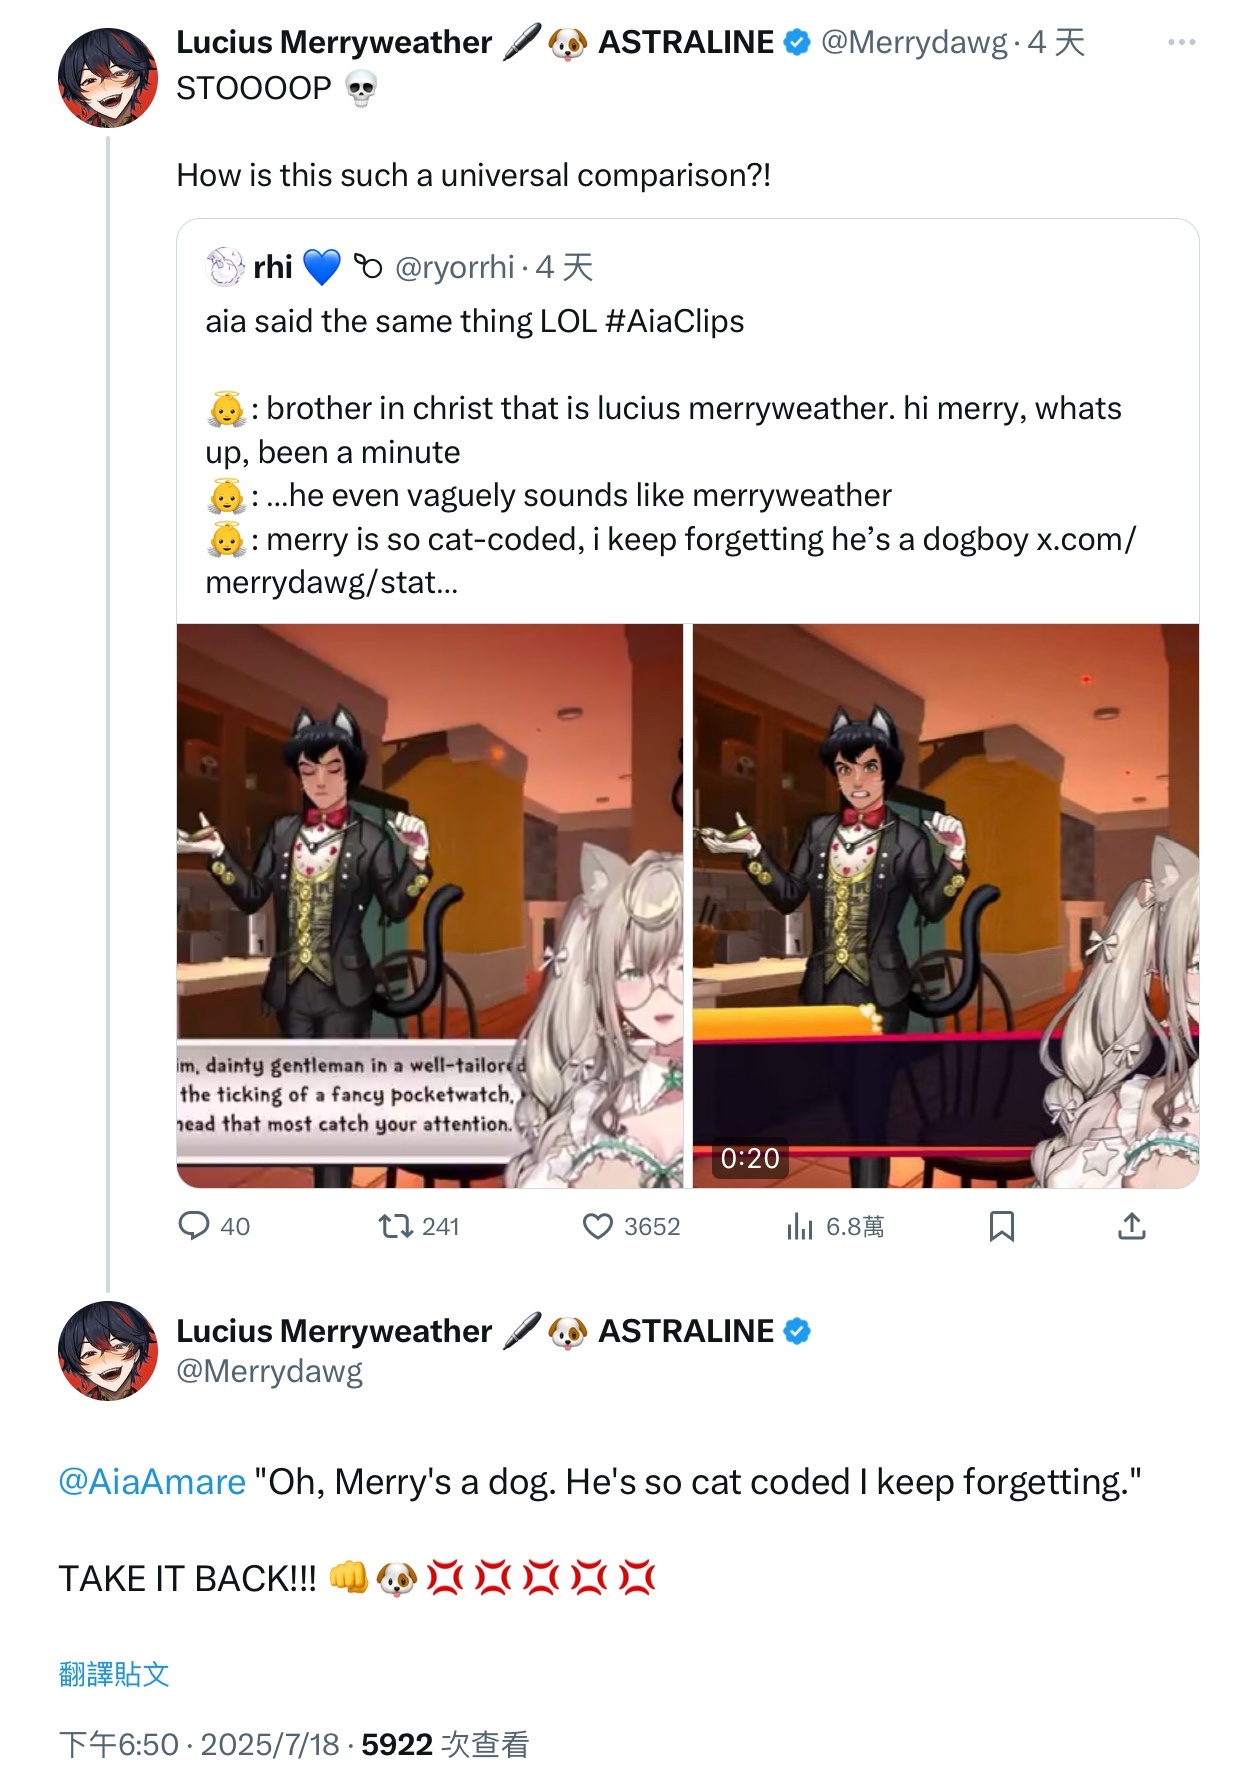
Task: Open the left image with caption text
Action: coord(430,905)
